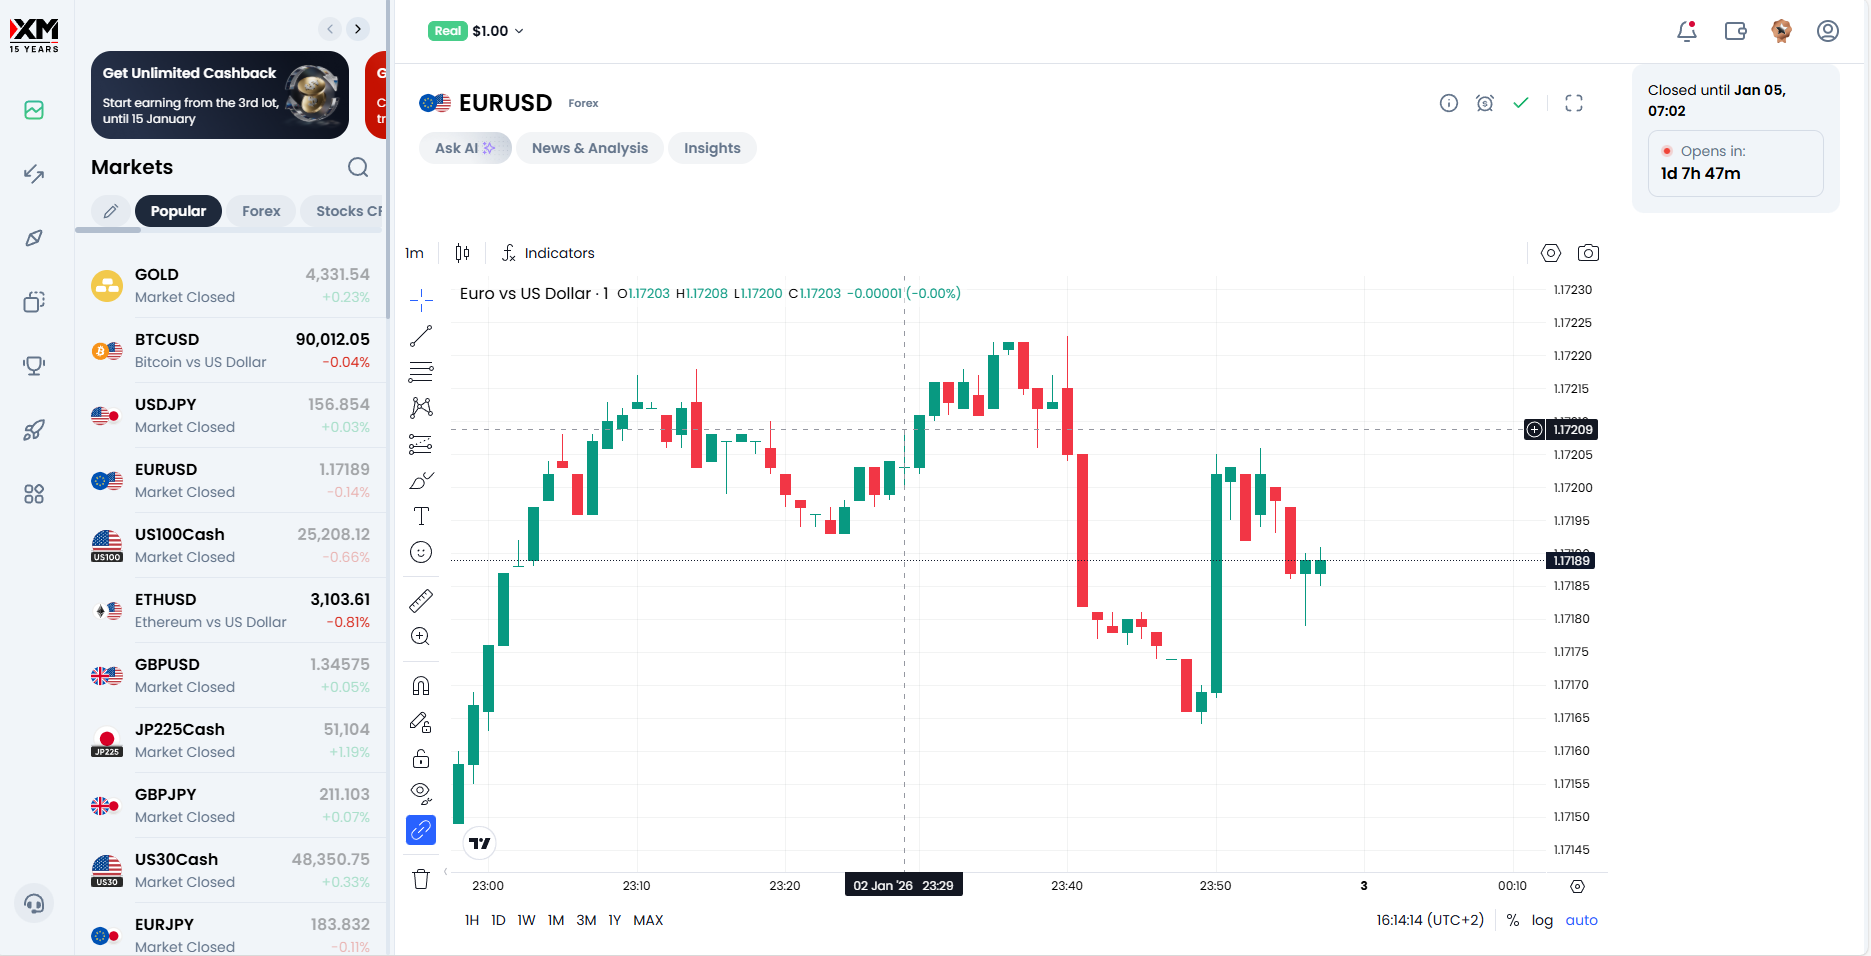Click the trash icon to remove drawings
The width and height of the screenshot is (1871, 956).
pos(421,879)
